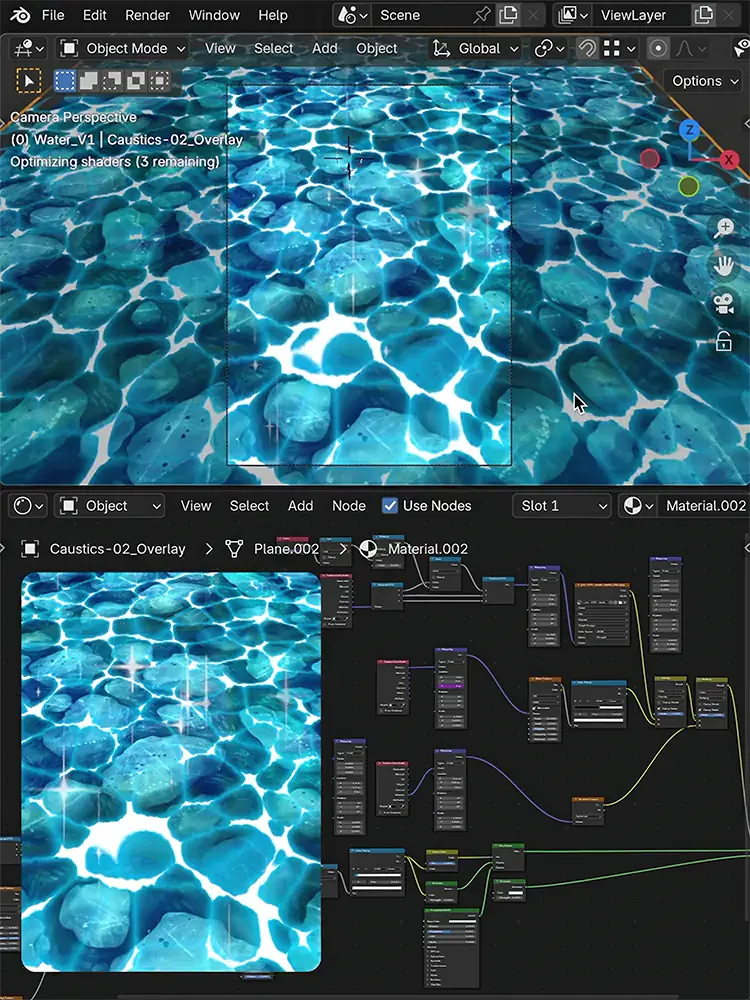Click the red X axis gizmo
Image resolution: width=750 pixels, height=1000 pixels.
click(728, 159)
